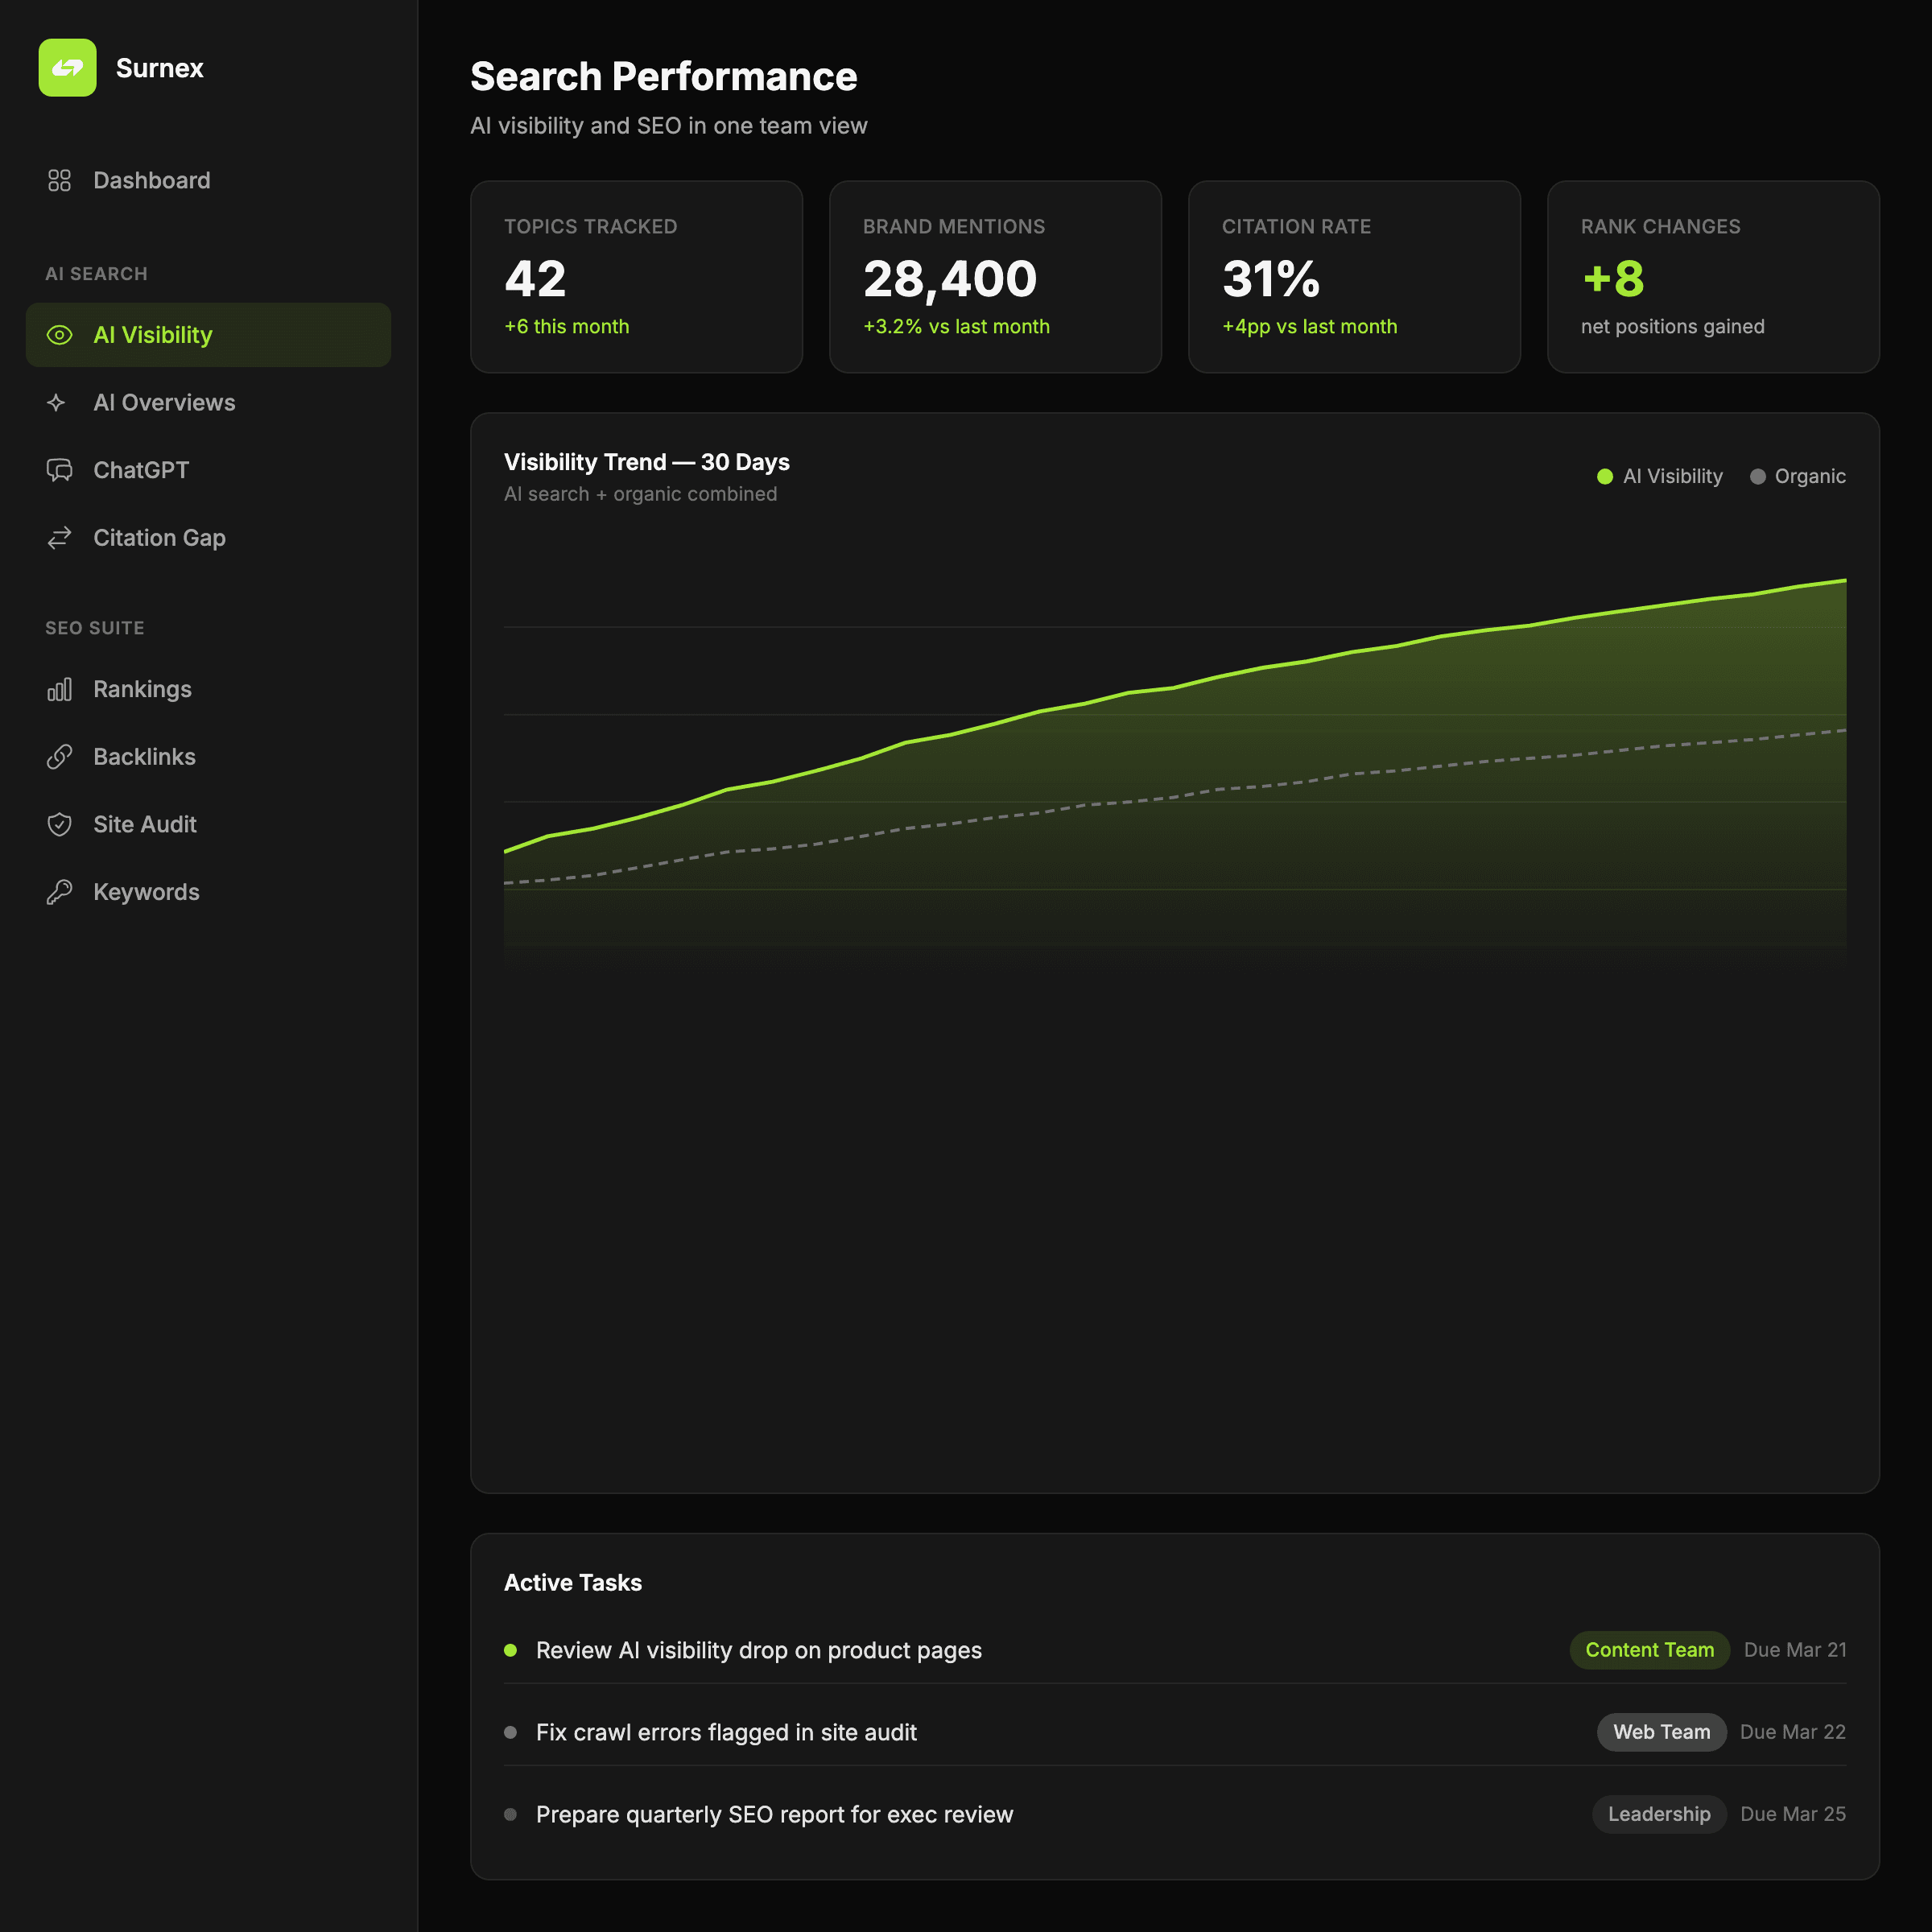Click the AI Visibility eye icon
The width and height of the screenshot is (1932, 1932).
pyautogui.click(x=59, y=335)
